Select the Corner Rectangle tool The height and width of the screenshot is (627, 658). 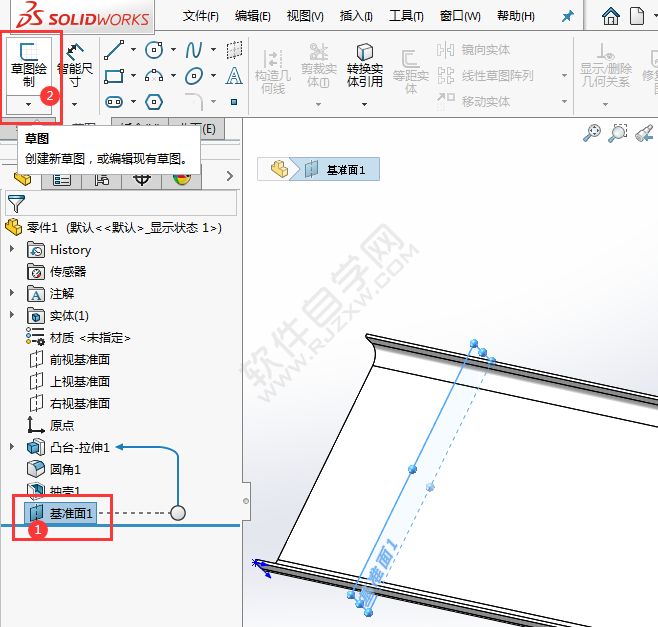click(114, 76)
